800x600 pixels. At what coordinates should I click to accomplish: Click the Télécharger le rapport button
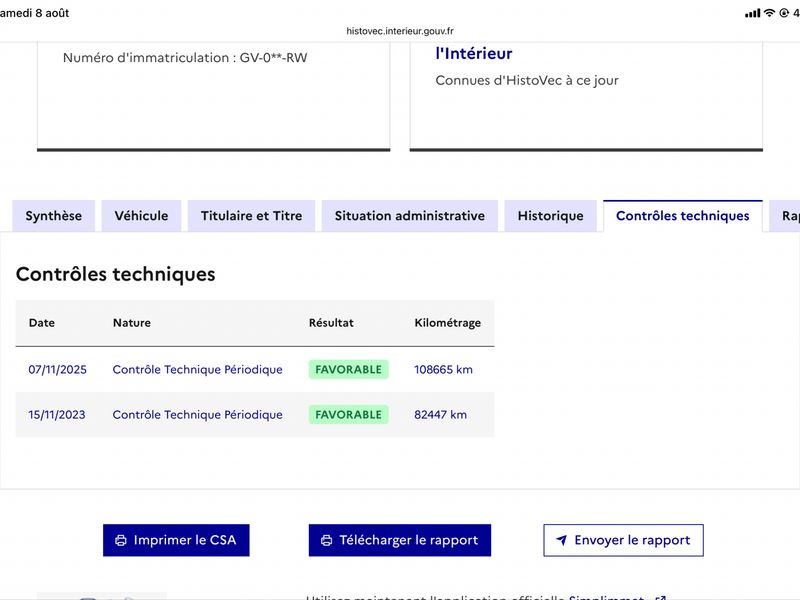[399, 540]
